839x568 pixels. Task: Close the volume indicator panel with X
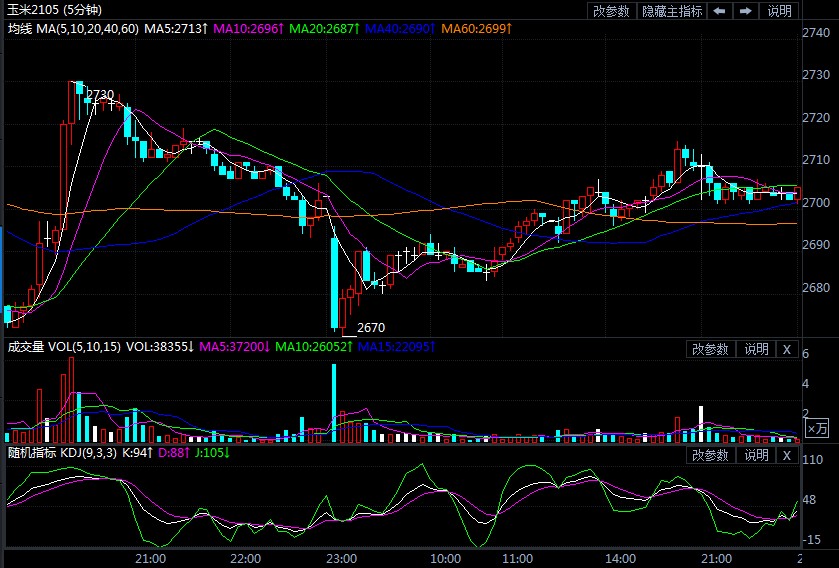tap(786, 349)
